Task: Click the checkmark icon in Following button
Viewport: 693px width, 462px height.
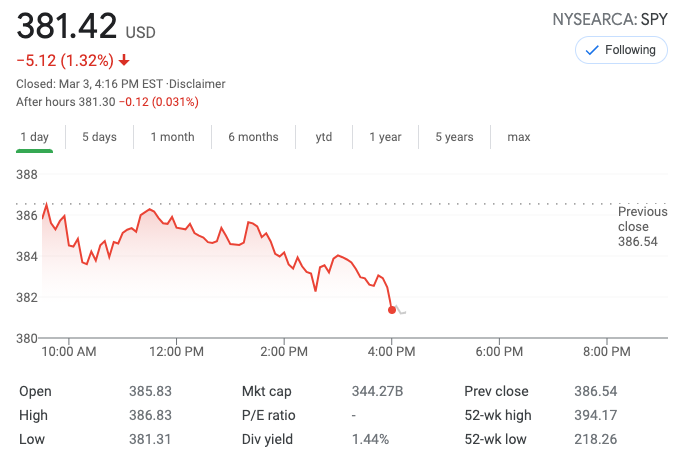Action: [x=591, y=50]
